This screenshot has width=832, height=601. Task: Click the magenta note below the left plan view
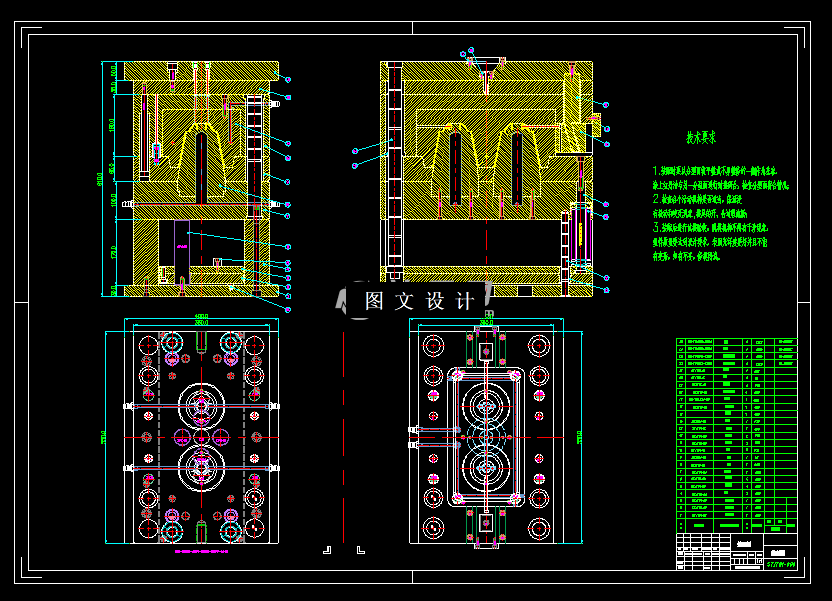pyautogui.click(x=202, y=552)
